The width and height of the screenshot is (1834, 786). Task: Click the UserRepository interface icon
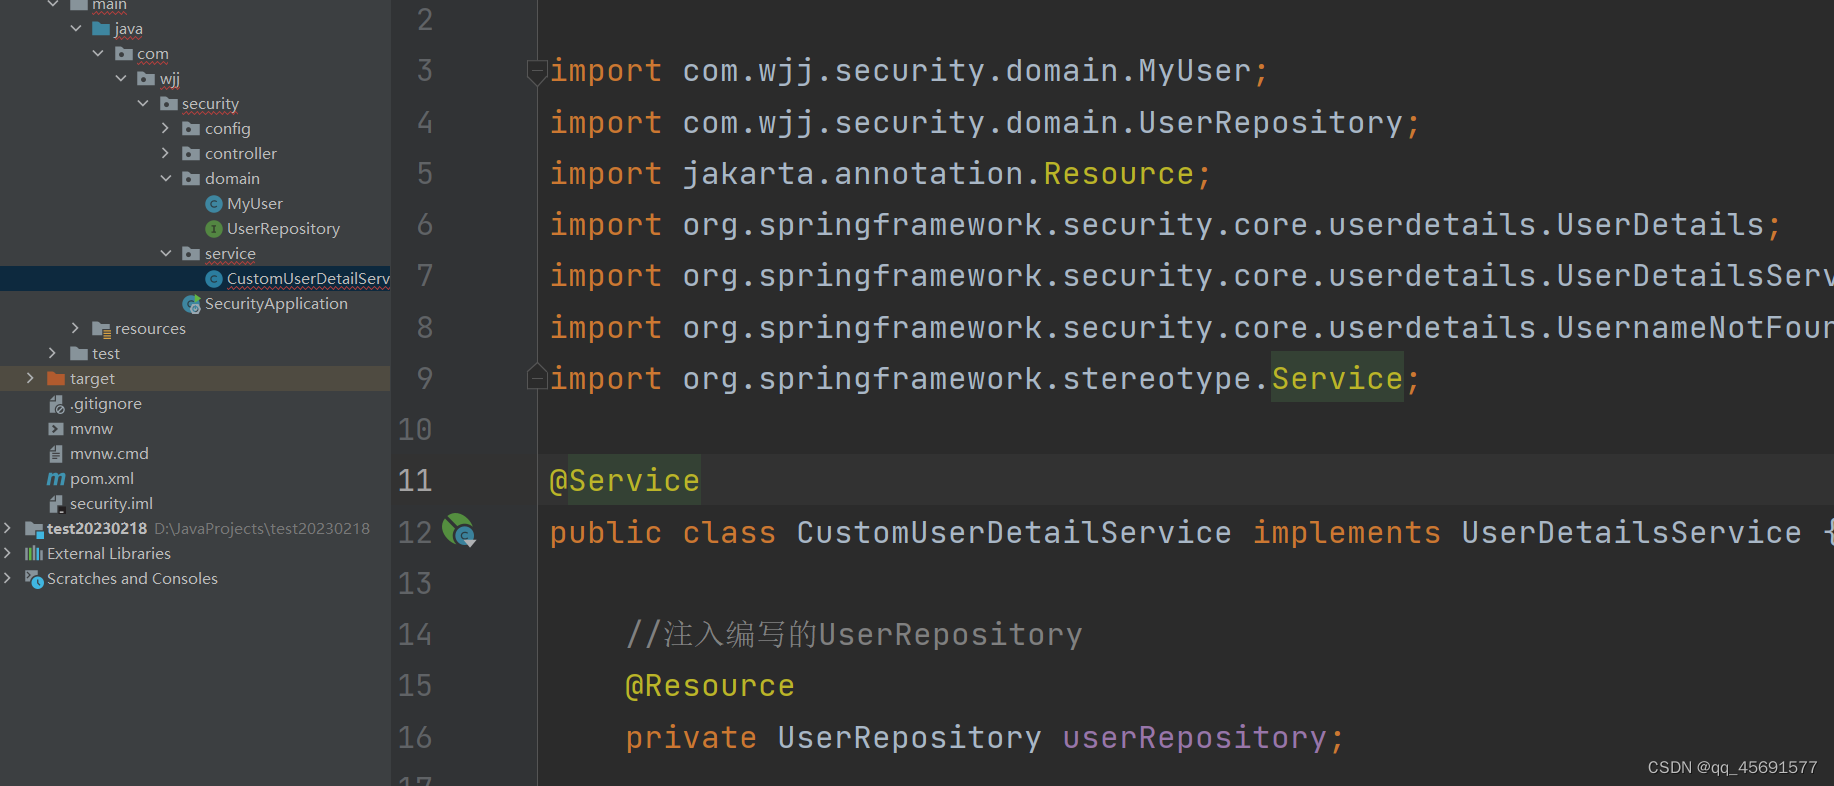point(213,229)
